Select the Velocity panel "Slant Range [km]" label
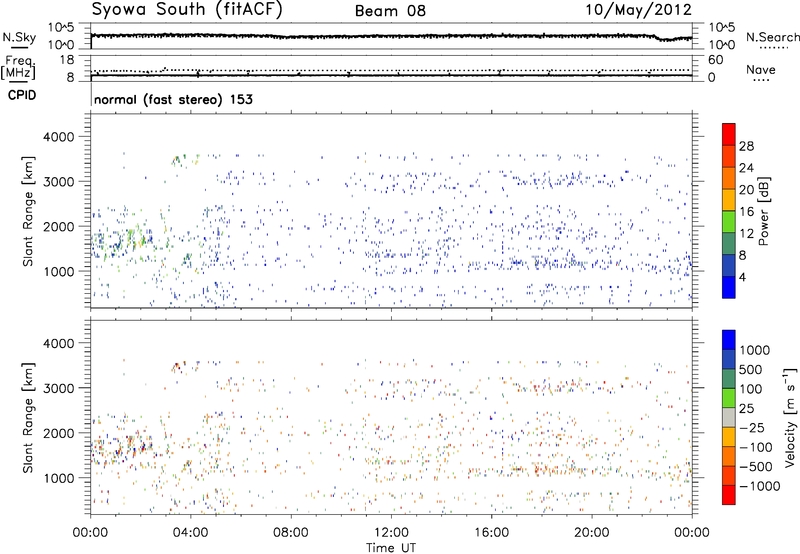The image size is (800, 554). tap(28, 417)
